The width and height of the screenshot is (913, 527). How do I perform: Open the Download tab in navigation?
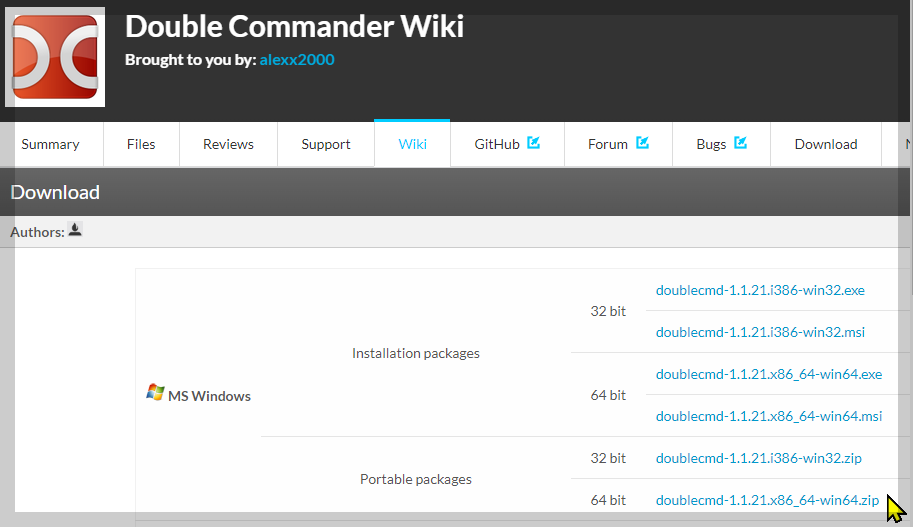tap(826, 144)
